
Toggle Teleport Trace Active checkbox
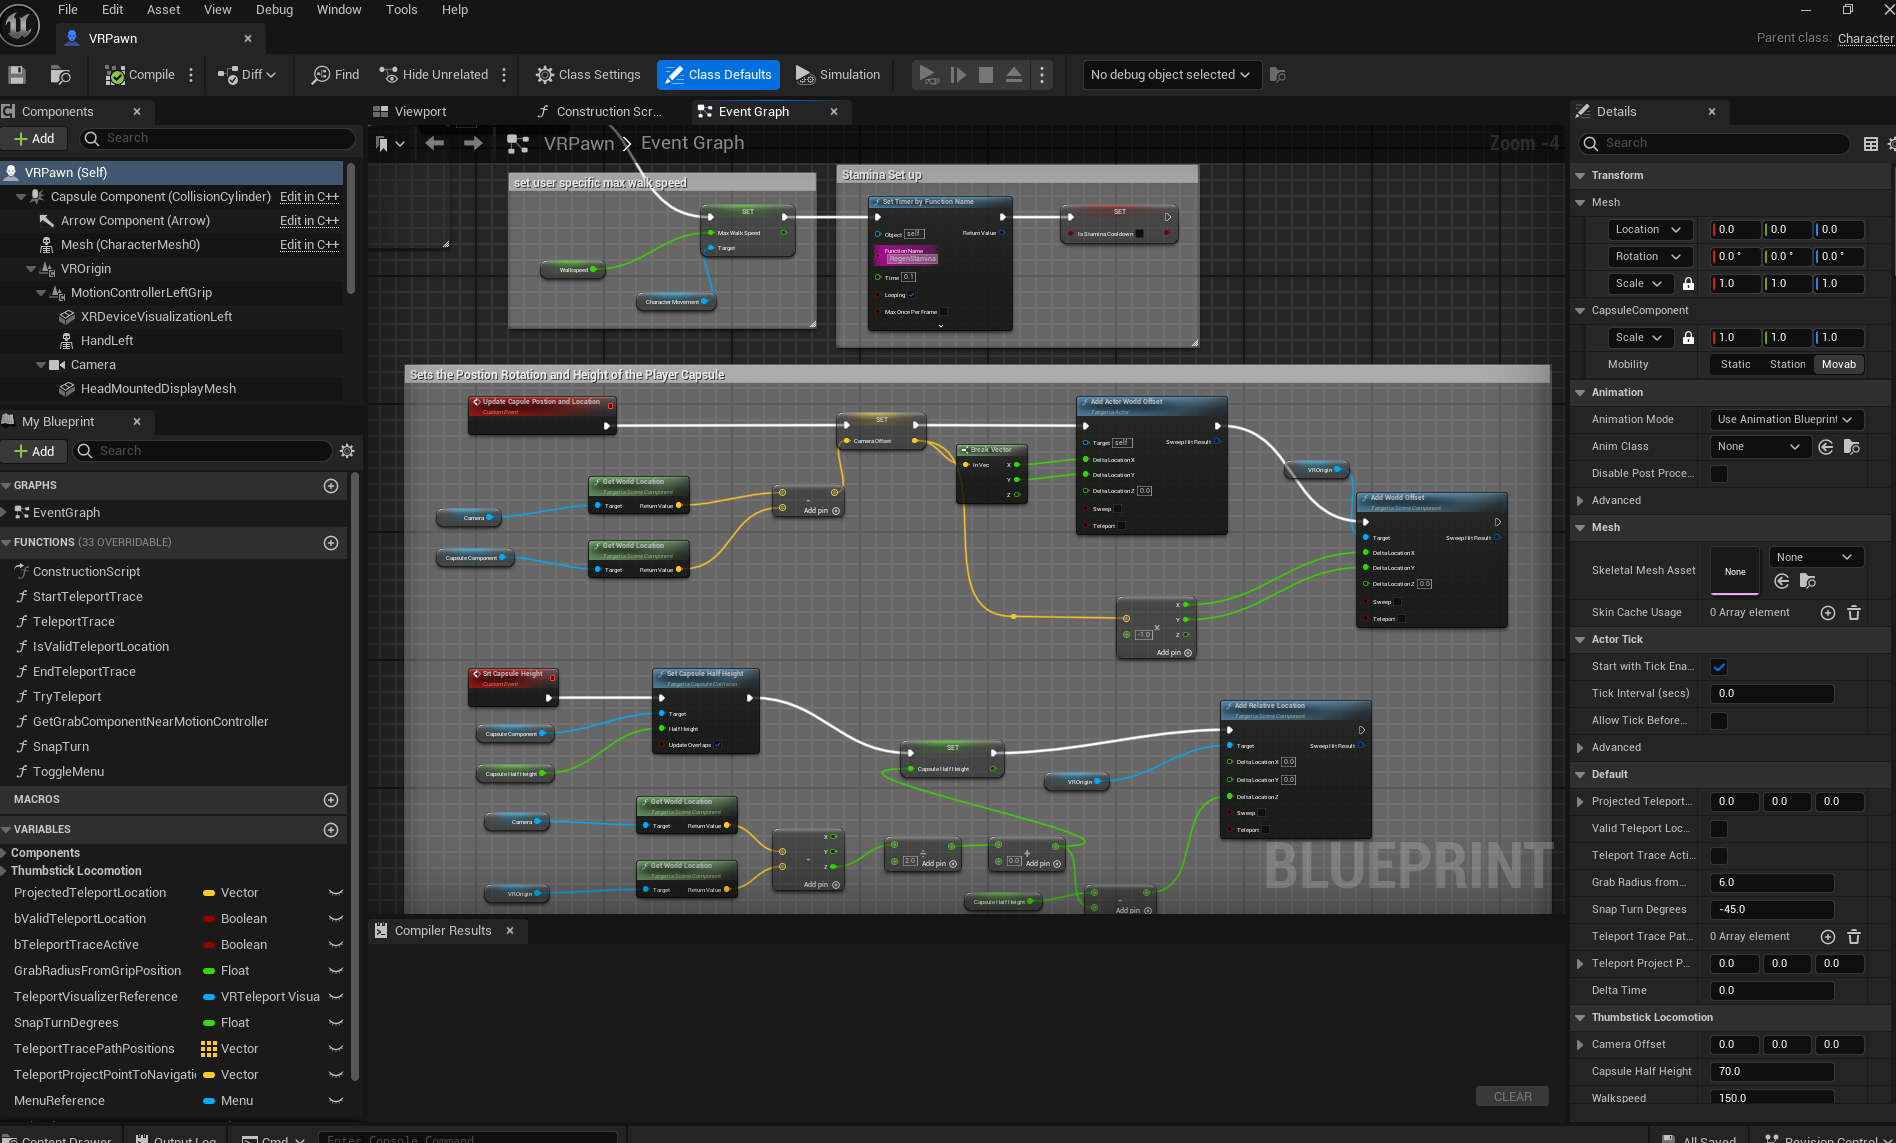click(x=1719, y=856)
